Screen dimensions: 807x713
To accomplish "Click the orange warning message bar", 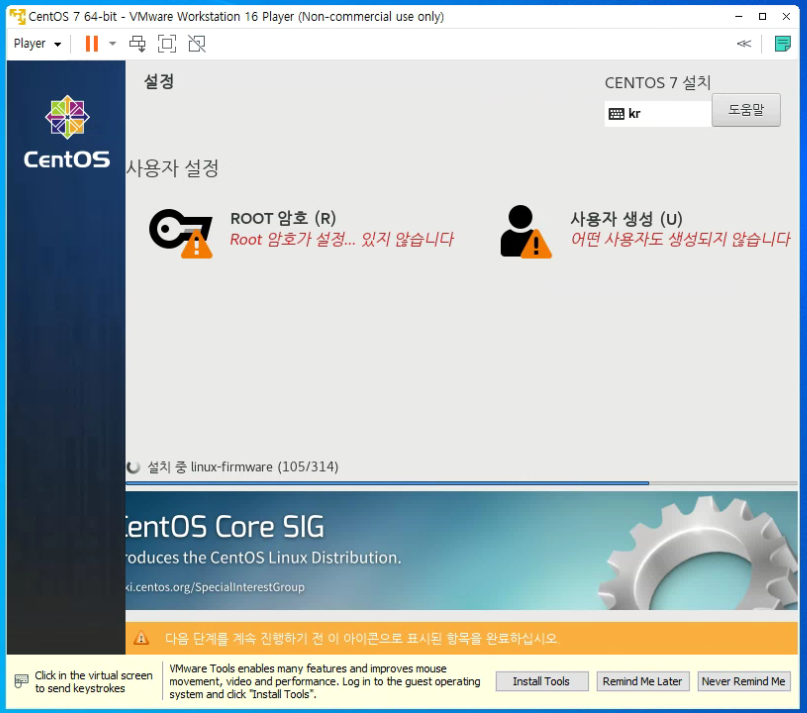I will tap(462, 638).
